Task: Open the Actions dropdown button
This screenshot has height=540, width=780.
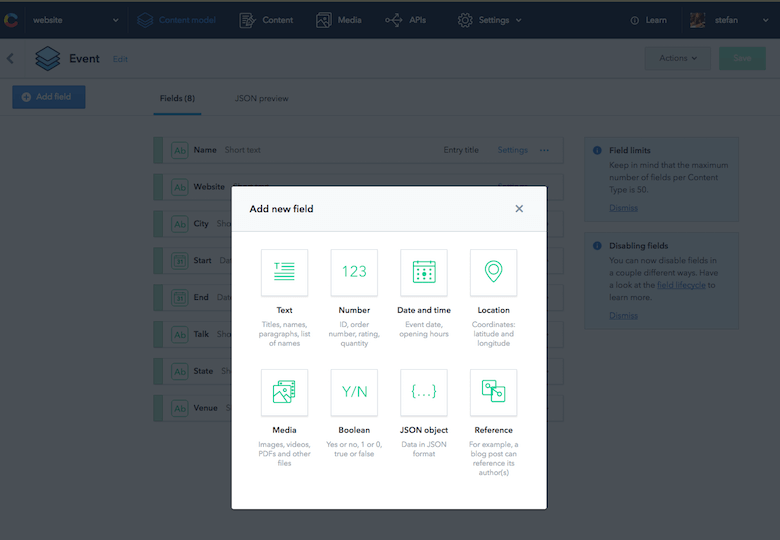Action: tap(677, 58)
